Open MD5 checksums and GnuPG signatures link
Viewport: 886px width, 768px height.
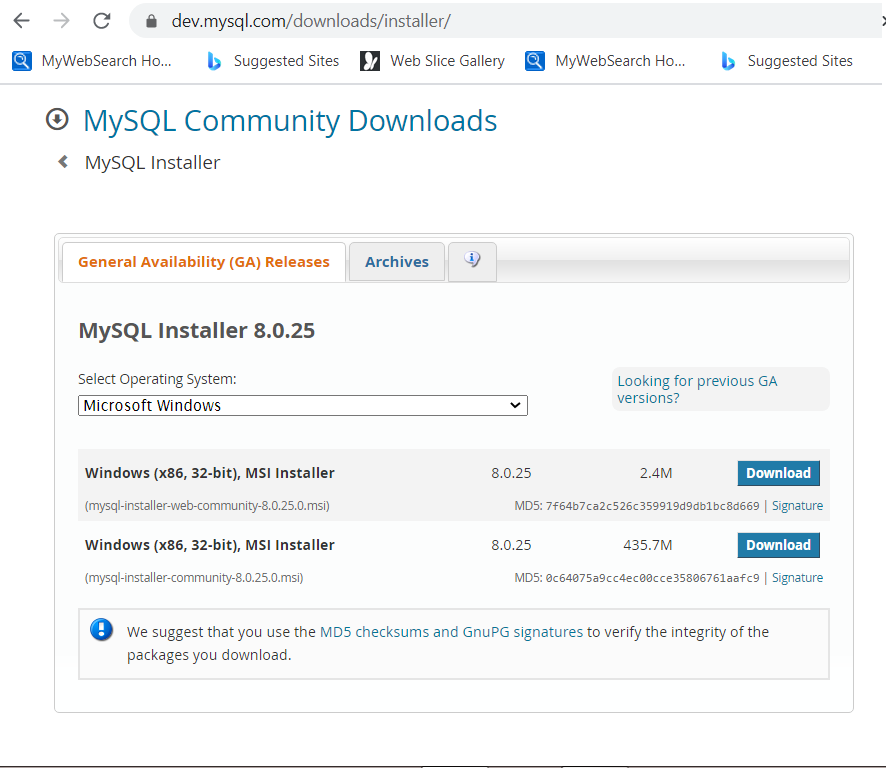(451, 632)
